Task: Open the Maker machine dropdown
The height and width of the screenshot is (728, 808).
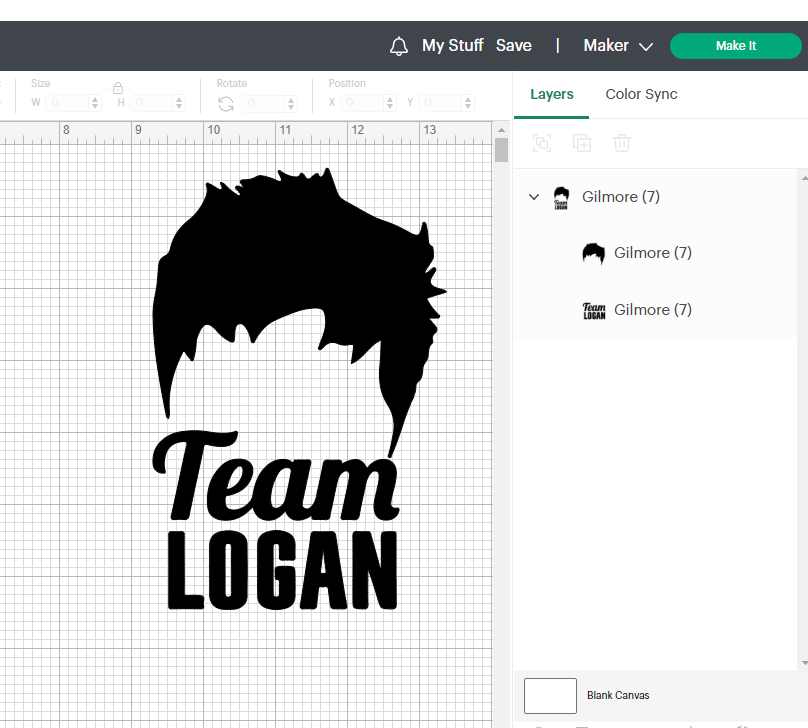Action: coord(618,45)
